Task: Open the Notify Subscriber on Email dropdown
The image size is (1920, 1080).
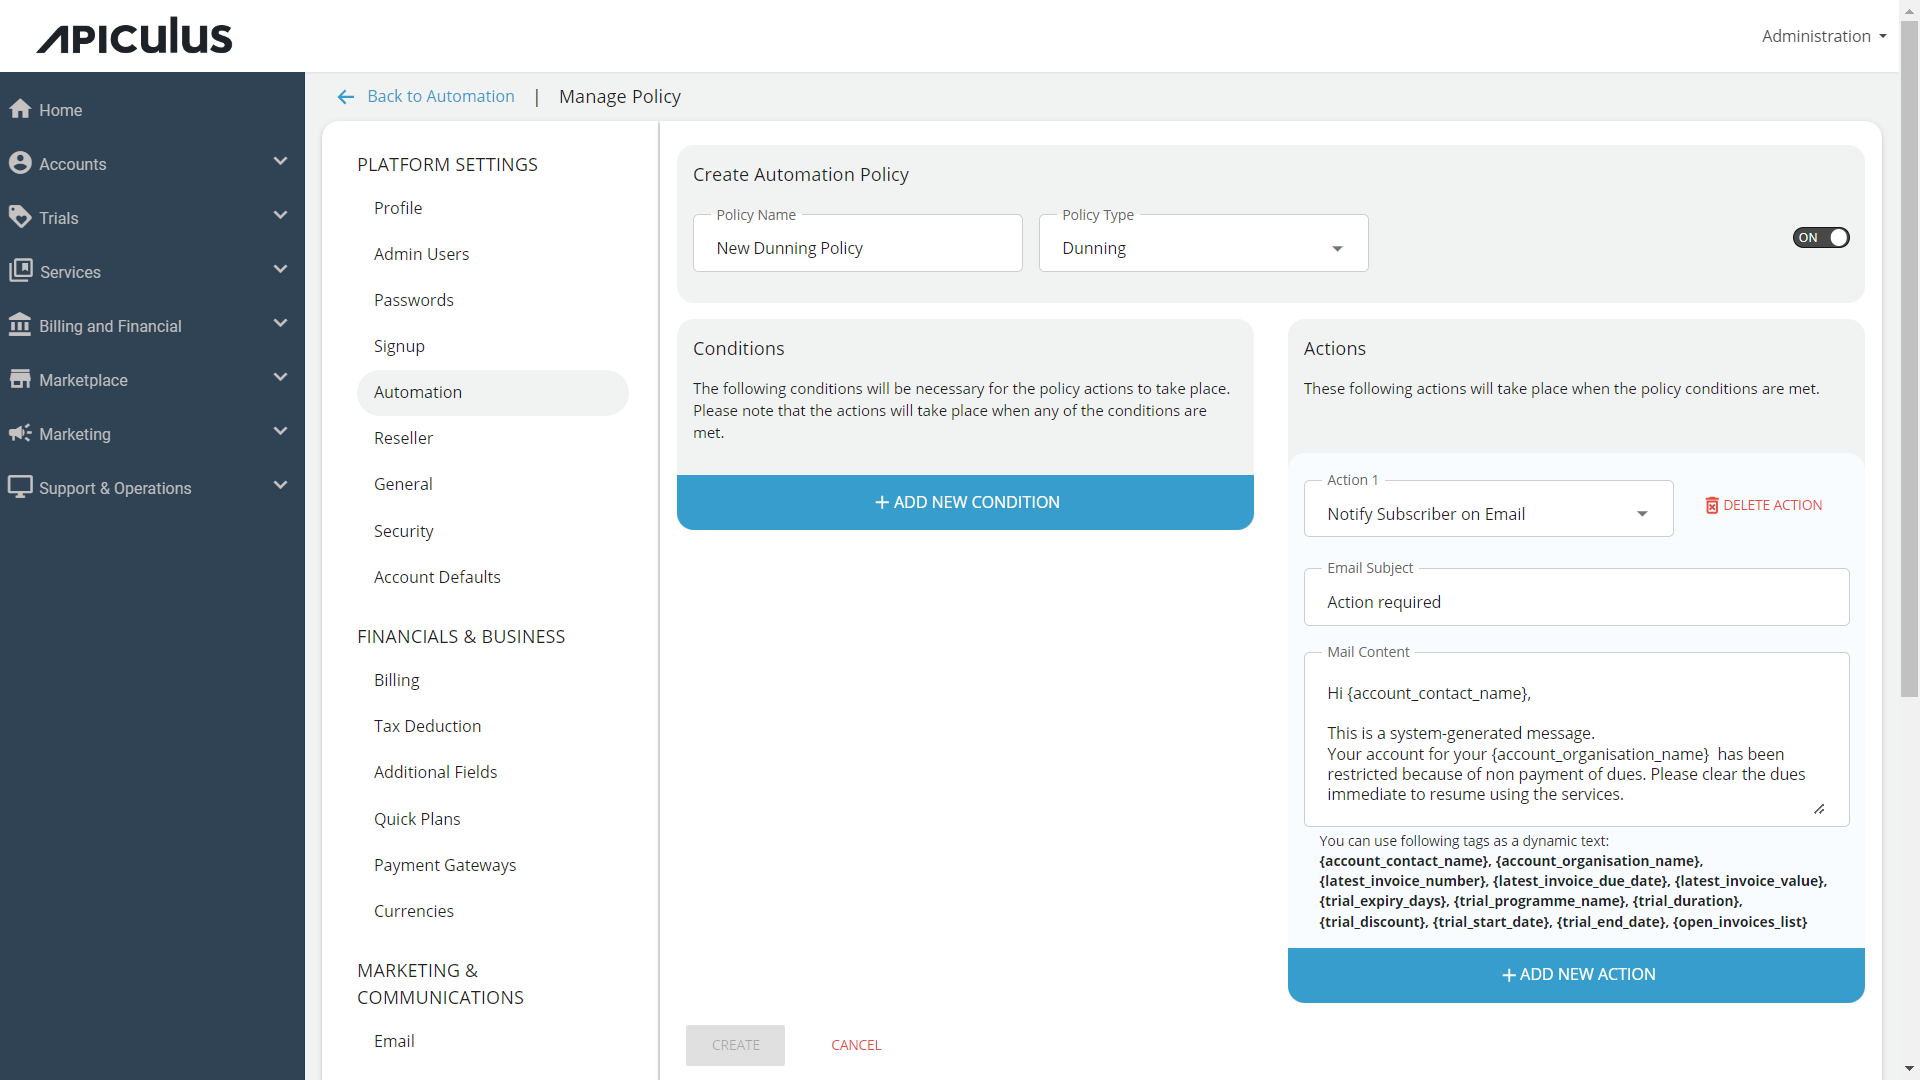Action: (1641, 514)
